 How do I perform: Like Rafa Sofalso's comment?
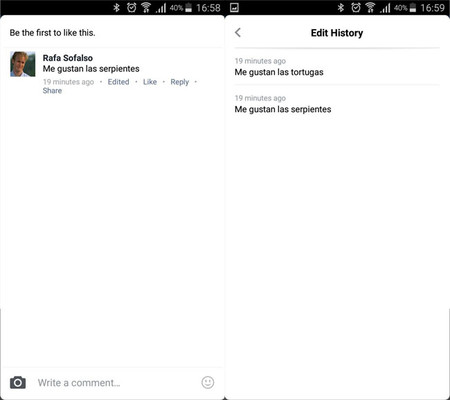(x=150, y=82)
